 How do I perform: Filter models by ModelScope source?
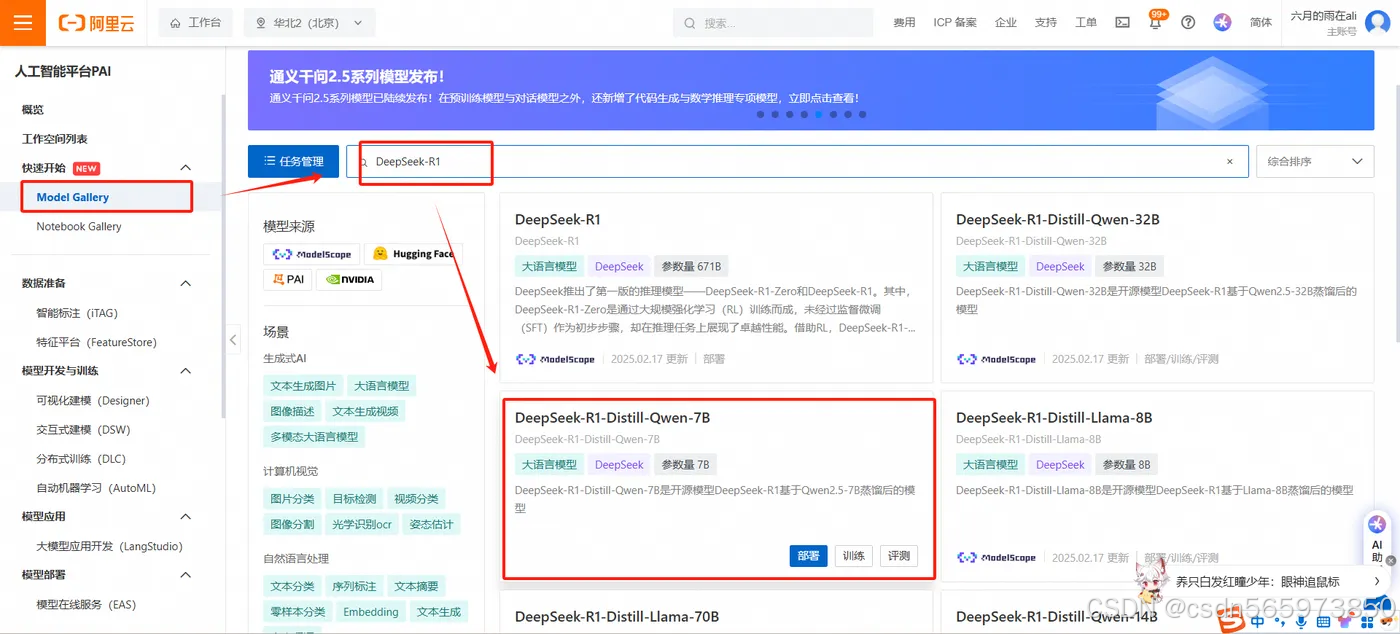pos(312,254)
